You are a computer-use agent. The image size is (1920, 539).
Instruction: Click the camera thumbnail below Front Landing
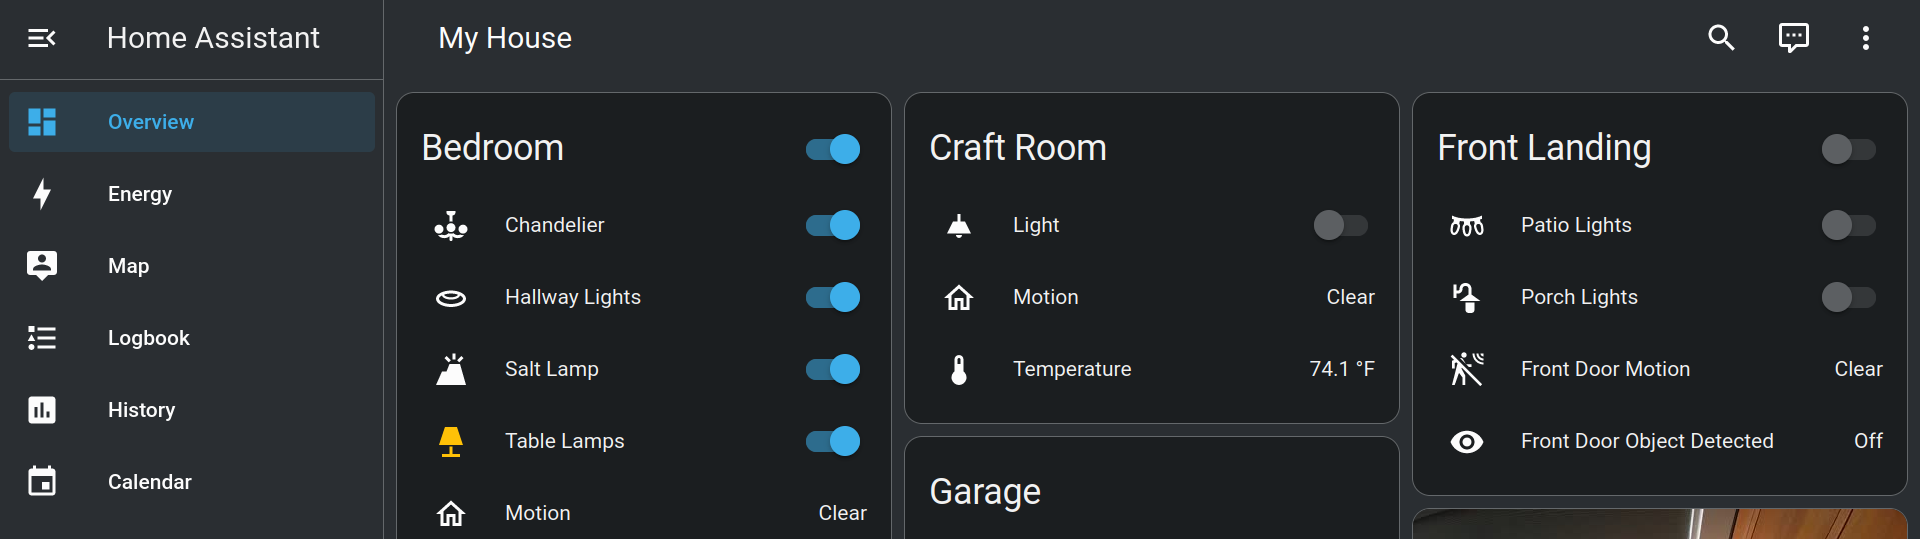coord(1660,524)
